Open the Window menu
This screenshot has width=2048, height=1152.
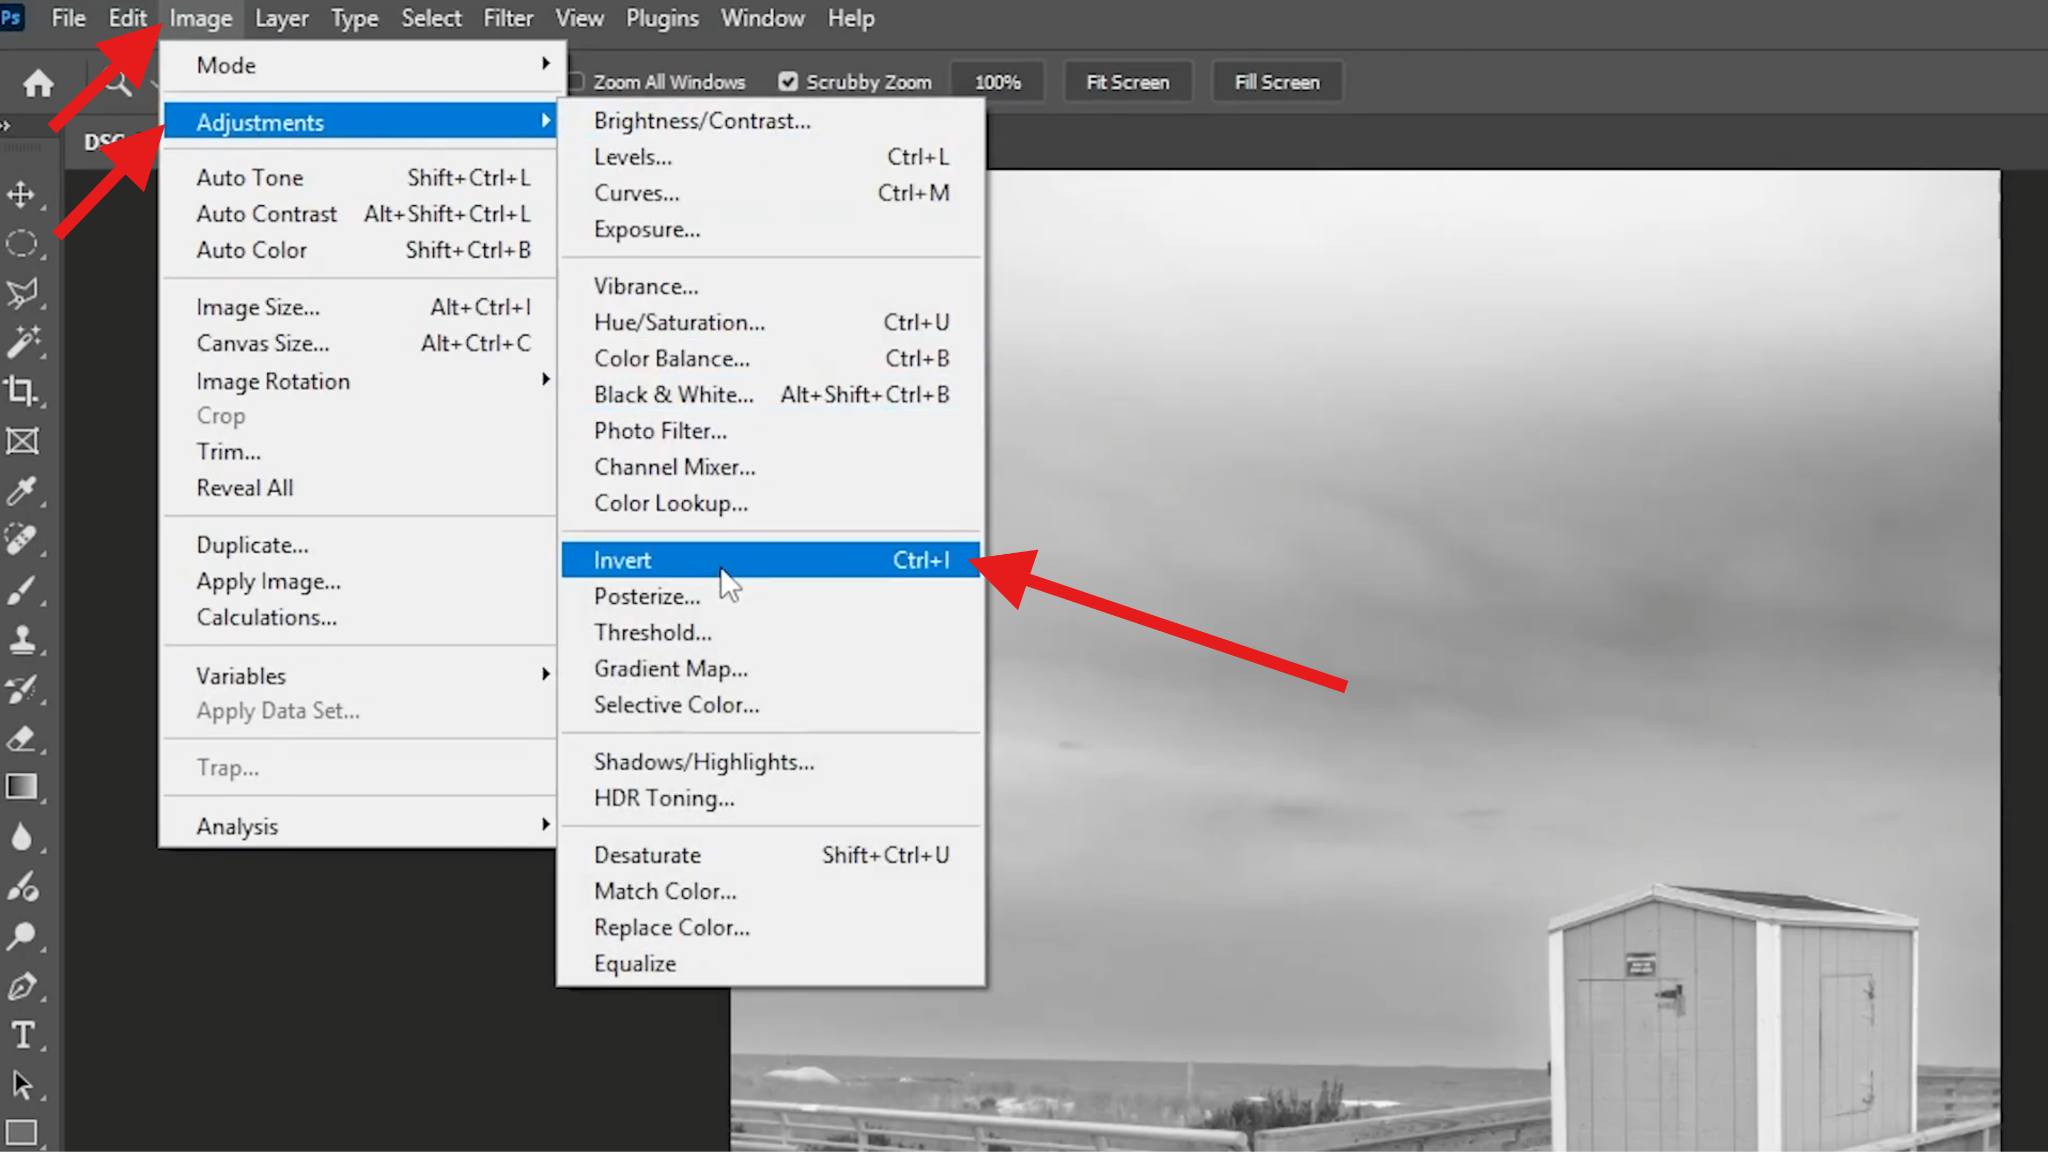pyautogui.click(x=763, y=18)
